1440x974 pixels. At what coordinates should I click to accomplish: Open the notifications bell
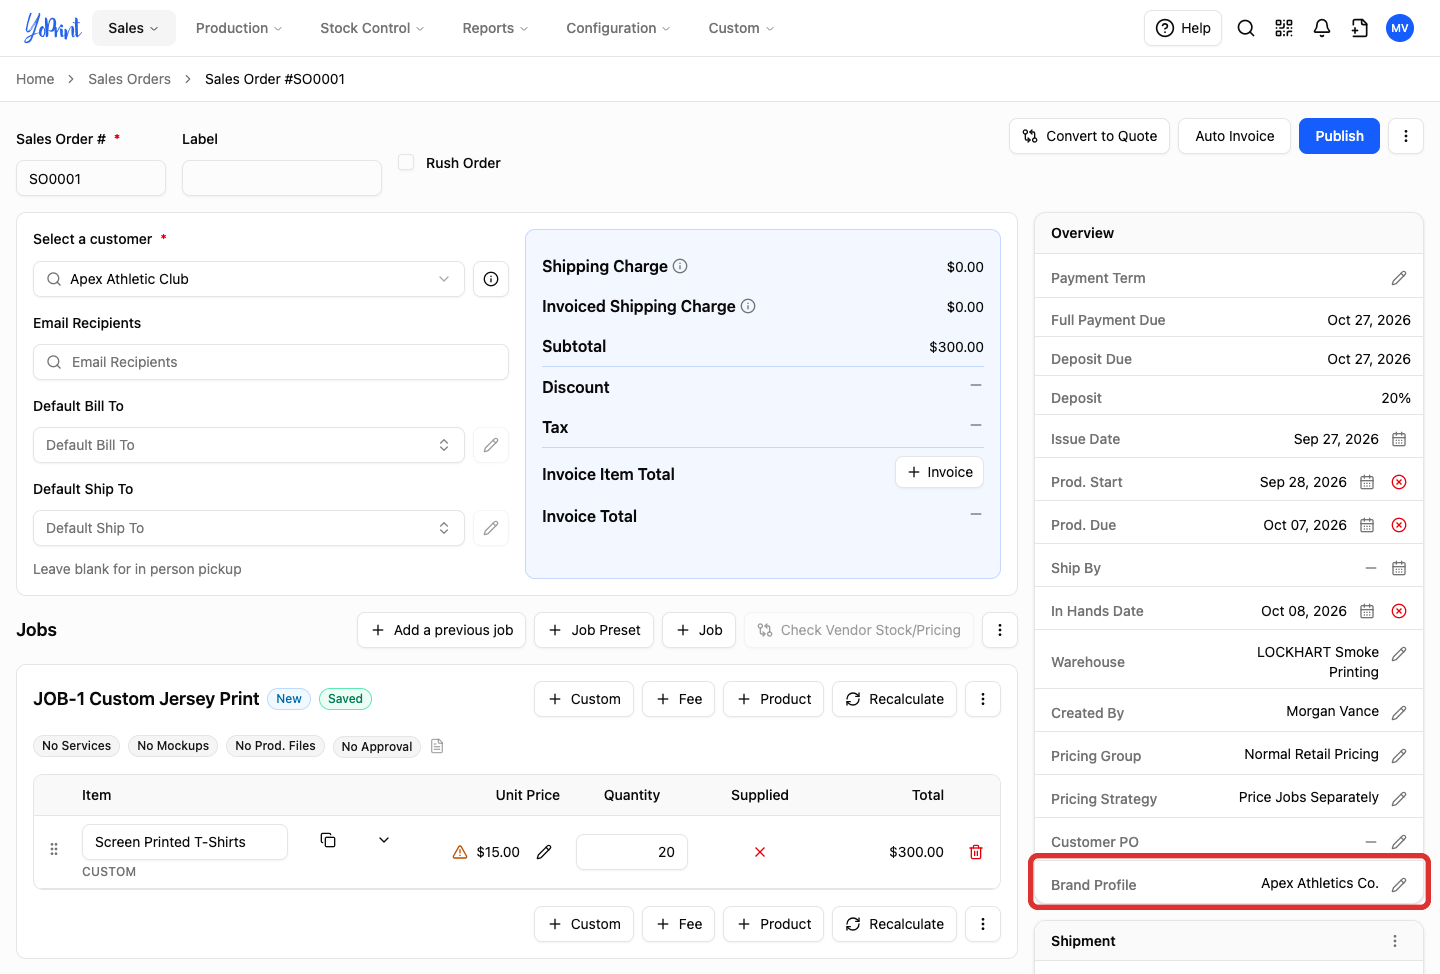[1322, 28]
